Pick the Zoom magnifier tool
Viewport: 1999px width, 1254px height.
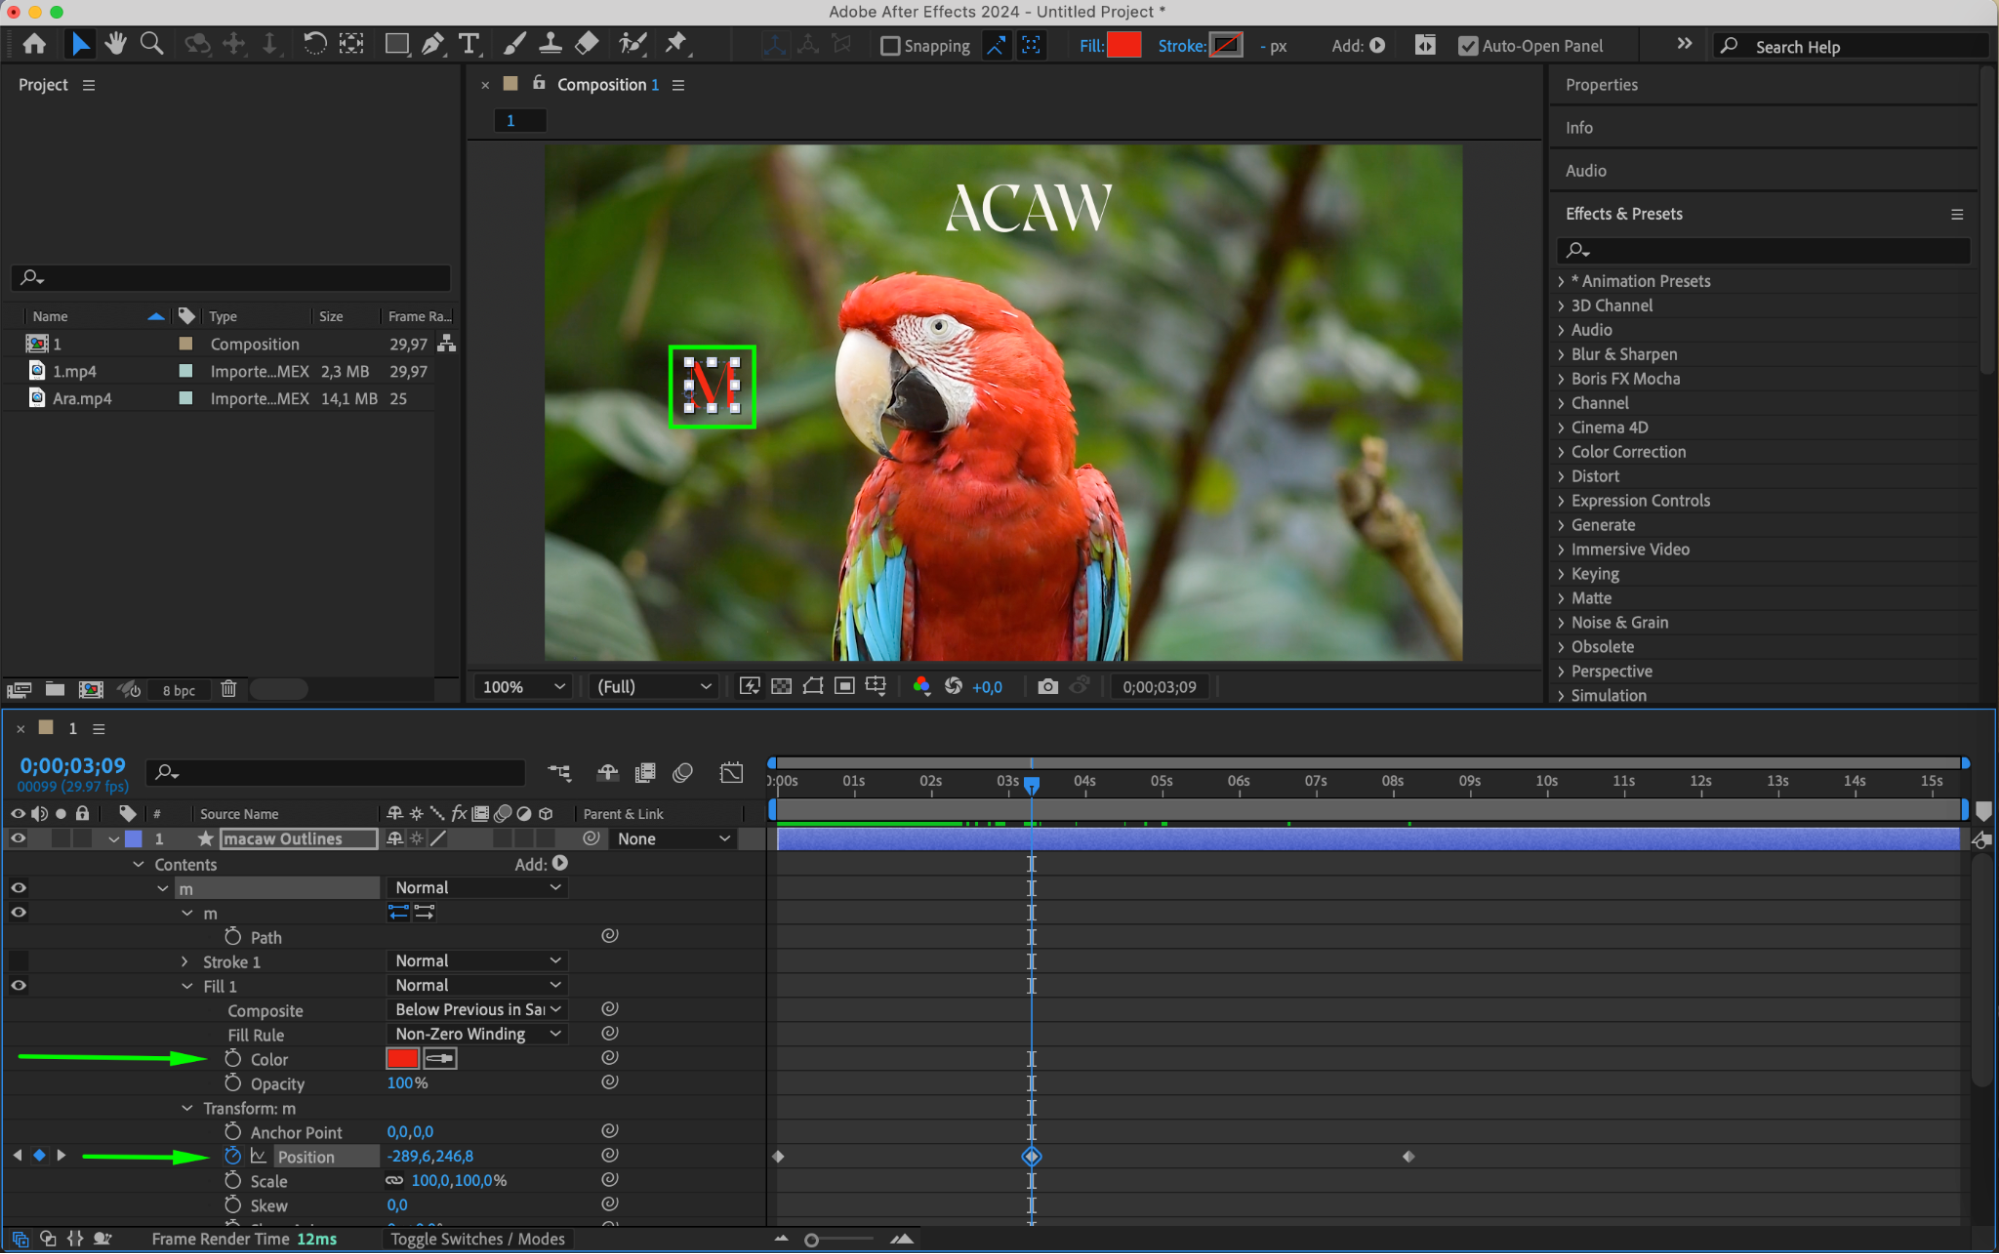(x=152, y=44)
